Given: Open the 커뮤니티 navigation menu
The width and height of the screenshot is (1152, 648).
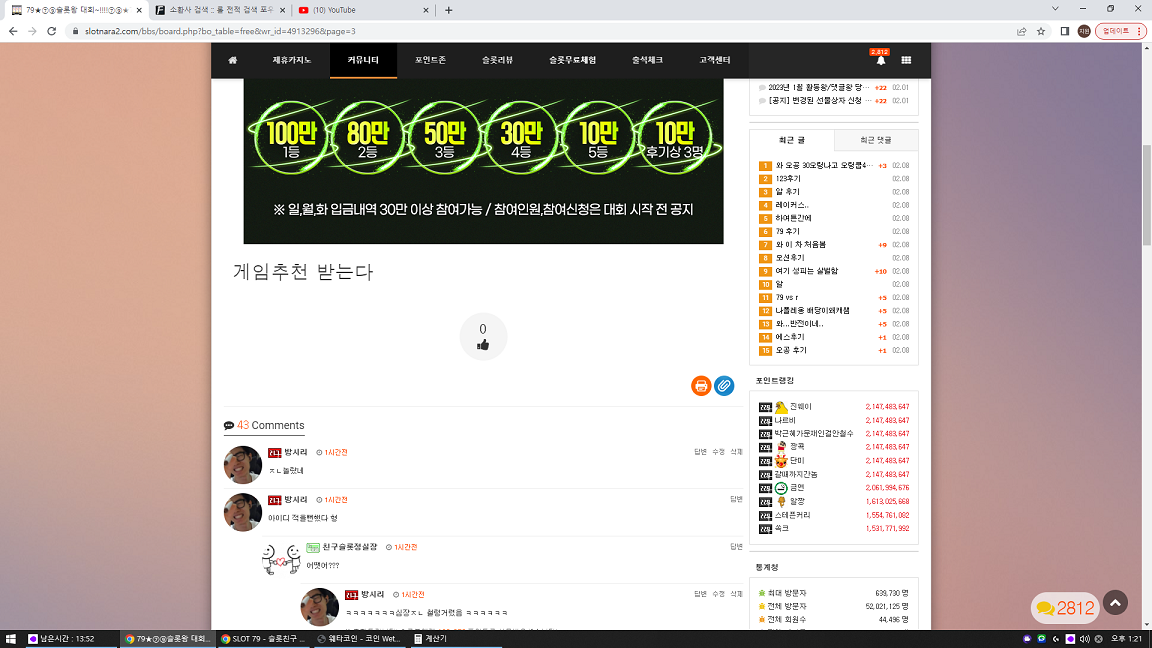Looking at the screenshot, I should (363, 60).
